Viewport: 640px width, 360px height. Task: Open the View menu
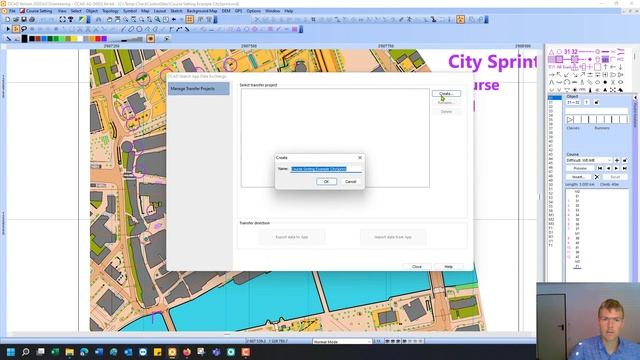(62, 11)
